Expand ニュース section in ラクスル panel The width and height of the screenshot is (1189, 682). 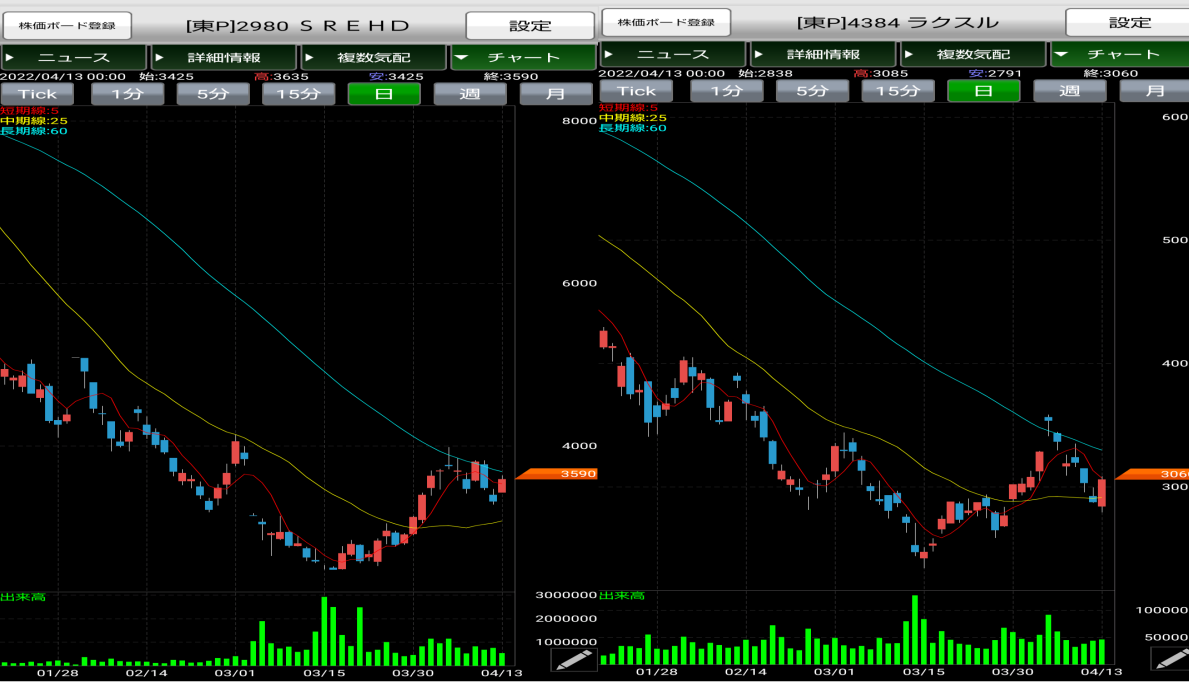click(672, 54)
